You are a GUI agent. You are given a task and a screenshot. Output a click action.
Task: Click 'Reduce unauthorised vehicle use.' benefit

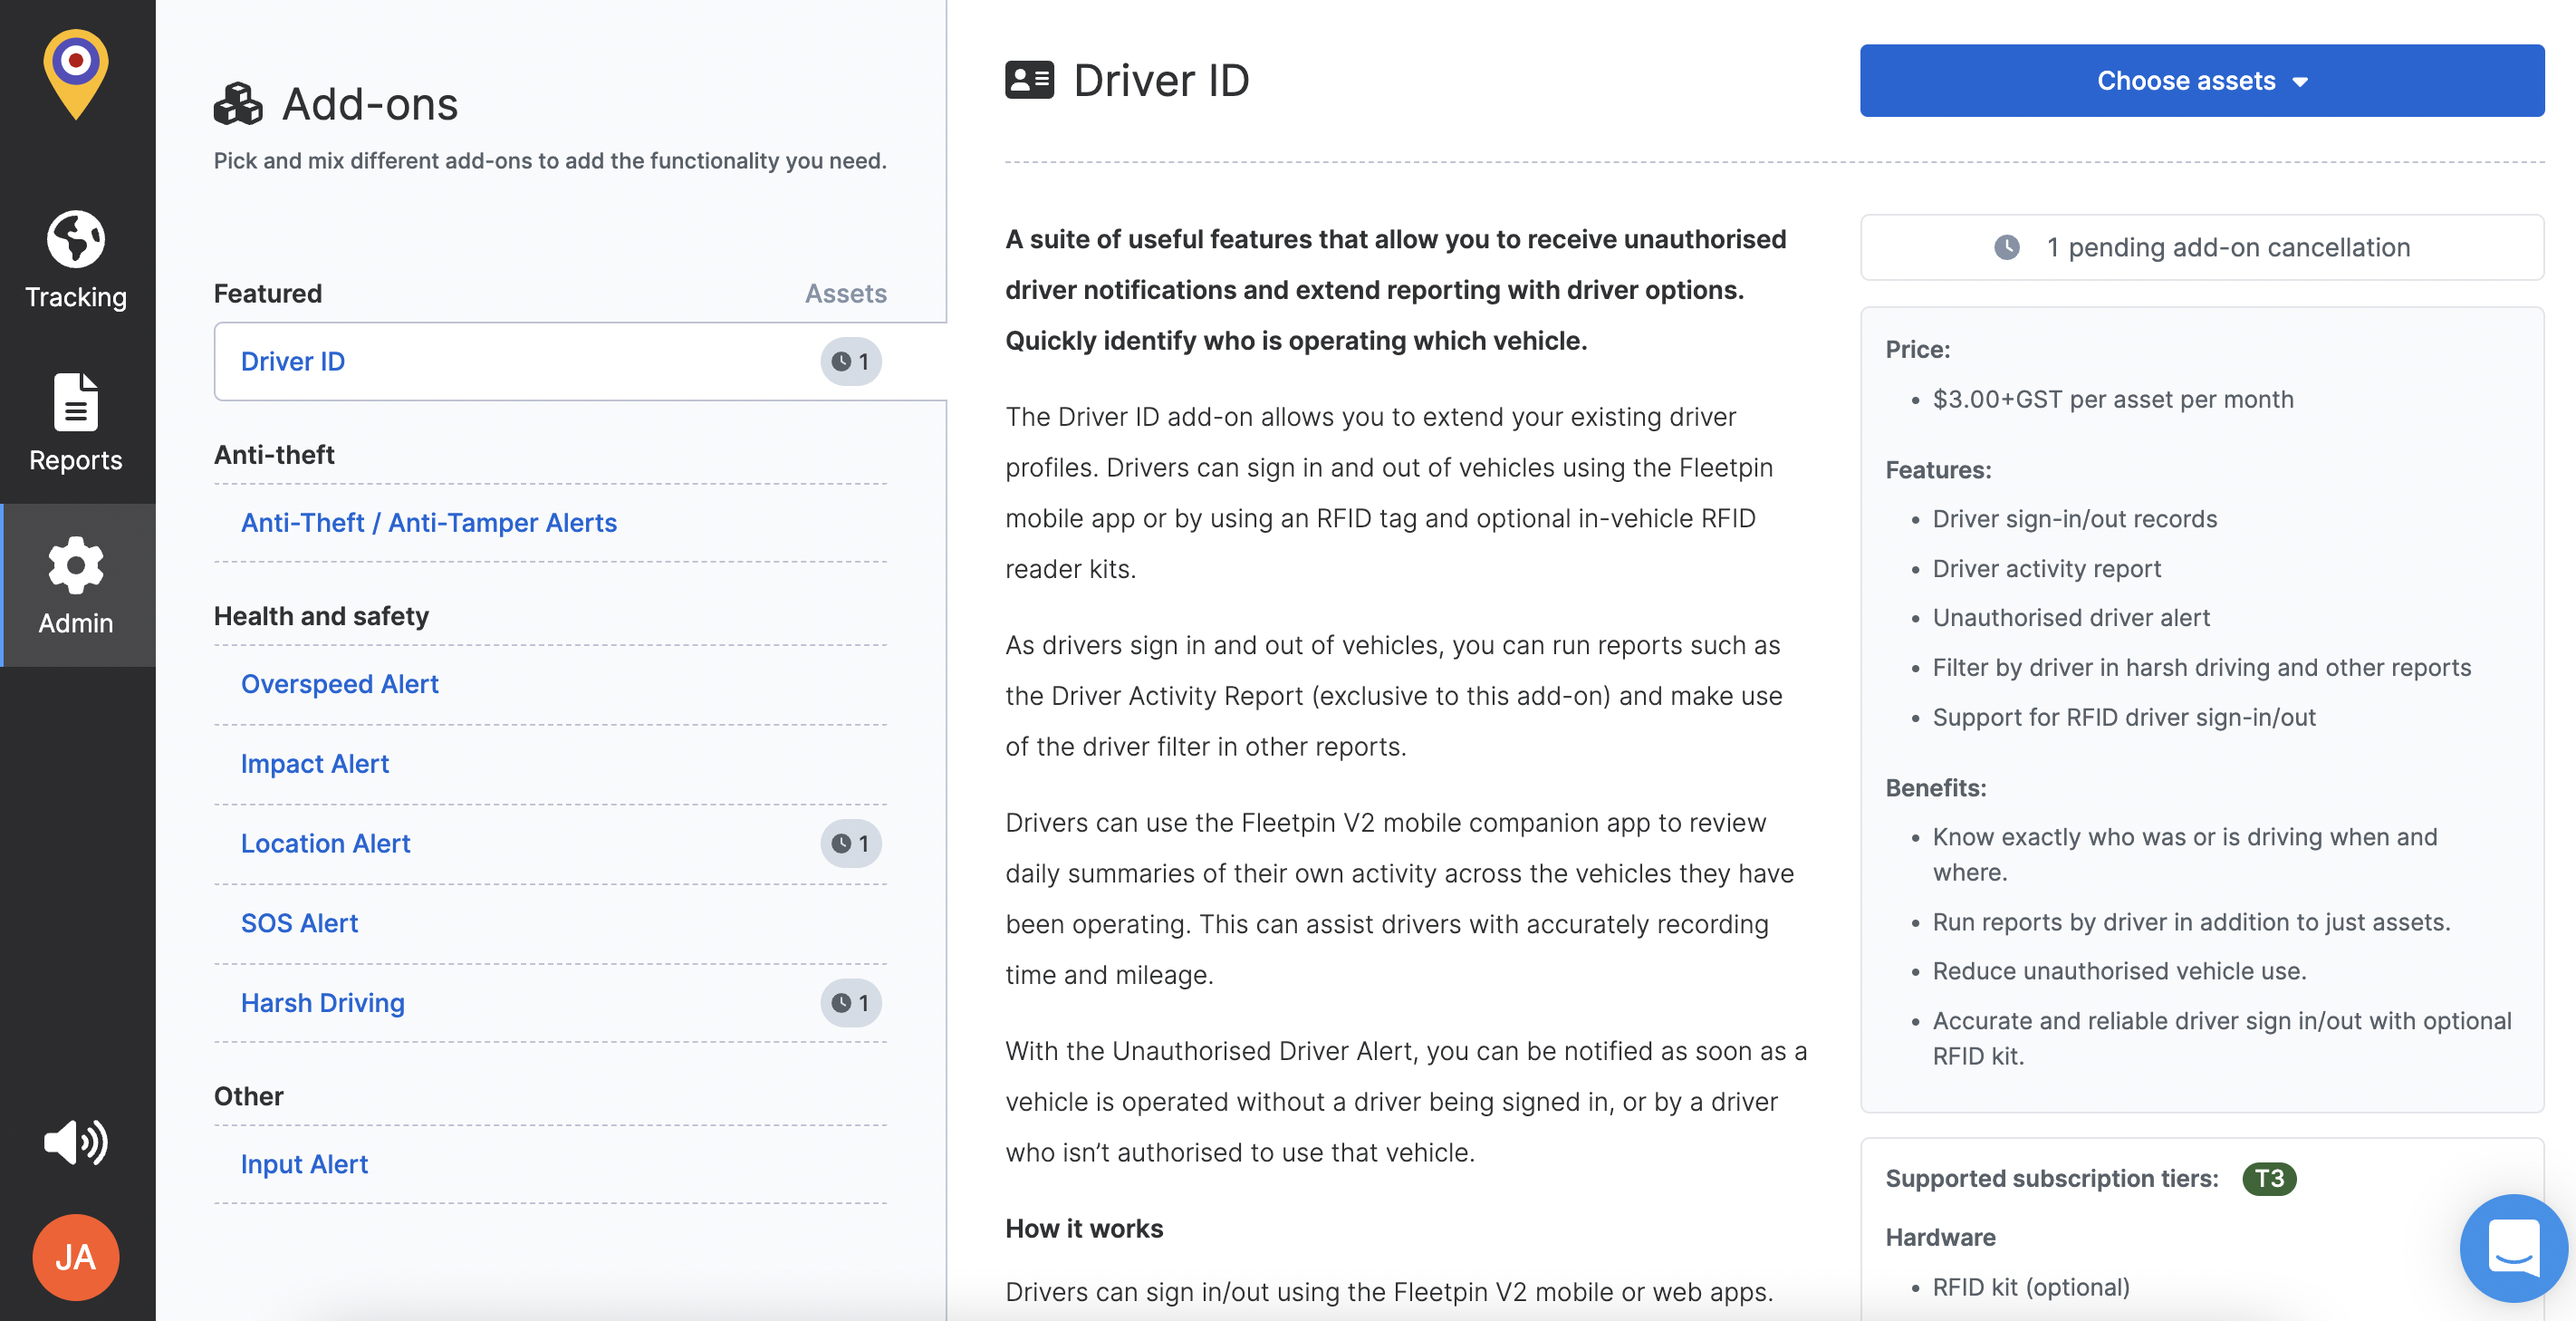2120,971
